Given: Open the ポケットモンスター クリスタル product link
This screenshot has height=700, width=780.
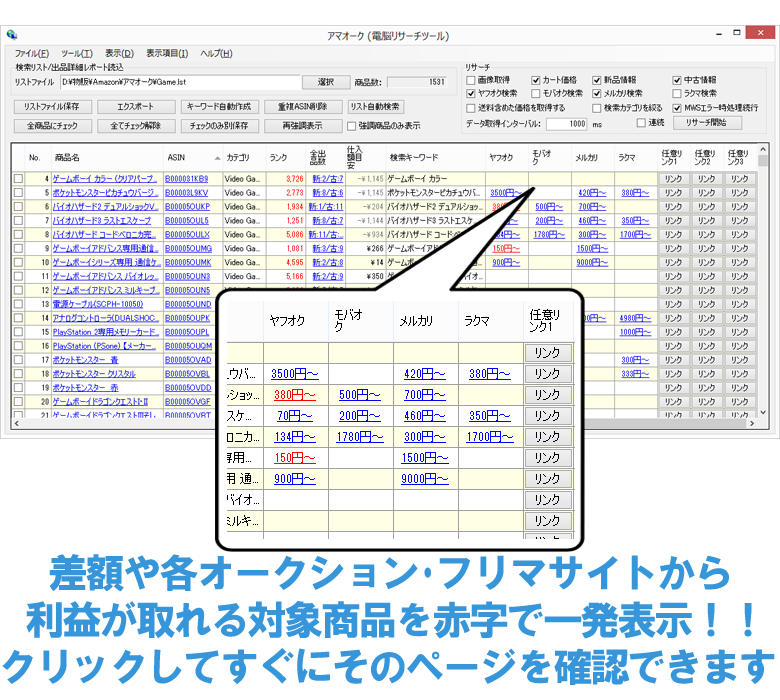Looking at the screenshot, I should [x=94, y=374].
